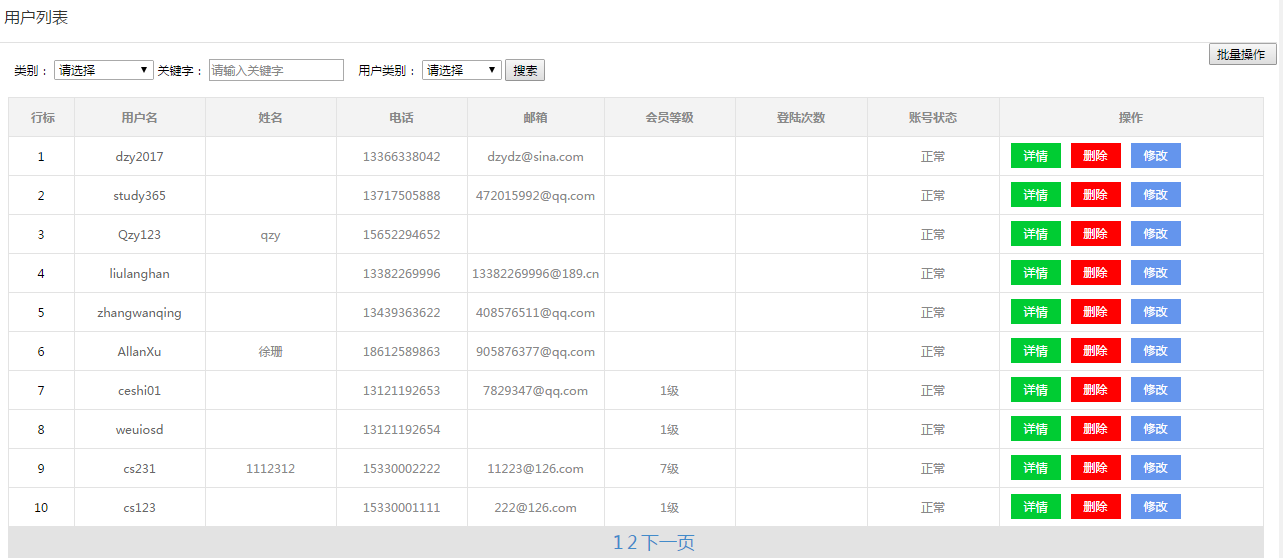Viewport: 1283px width, 558px height.
Task: Click the 邮箱 column header
Action: (535, 118)
